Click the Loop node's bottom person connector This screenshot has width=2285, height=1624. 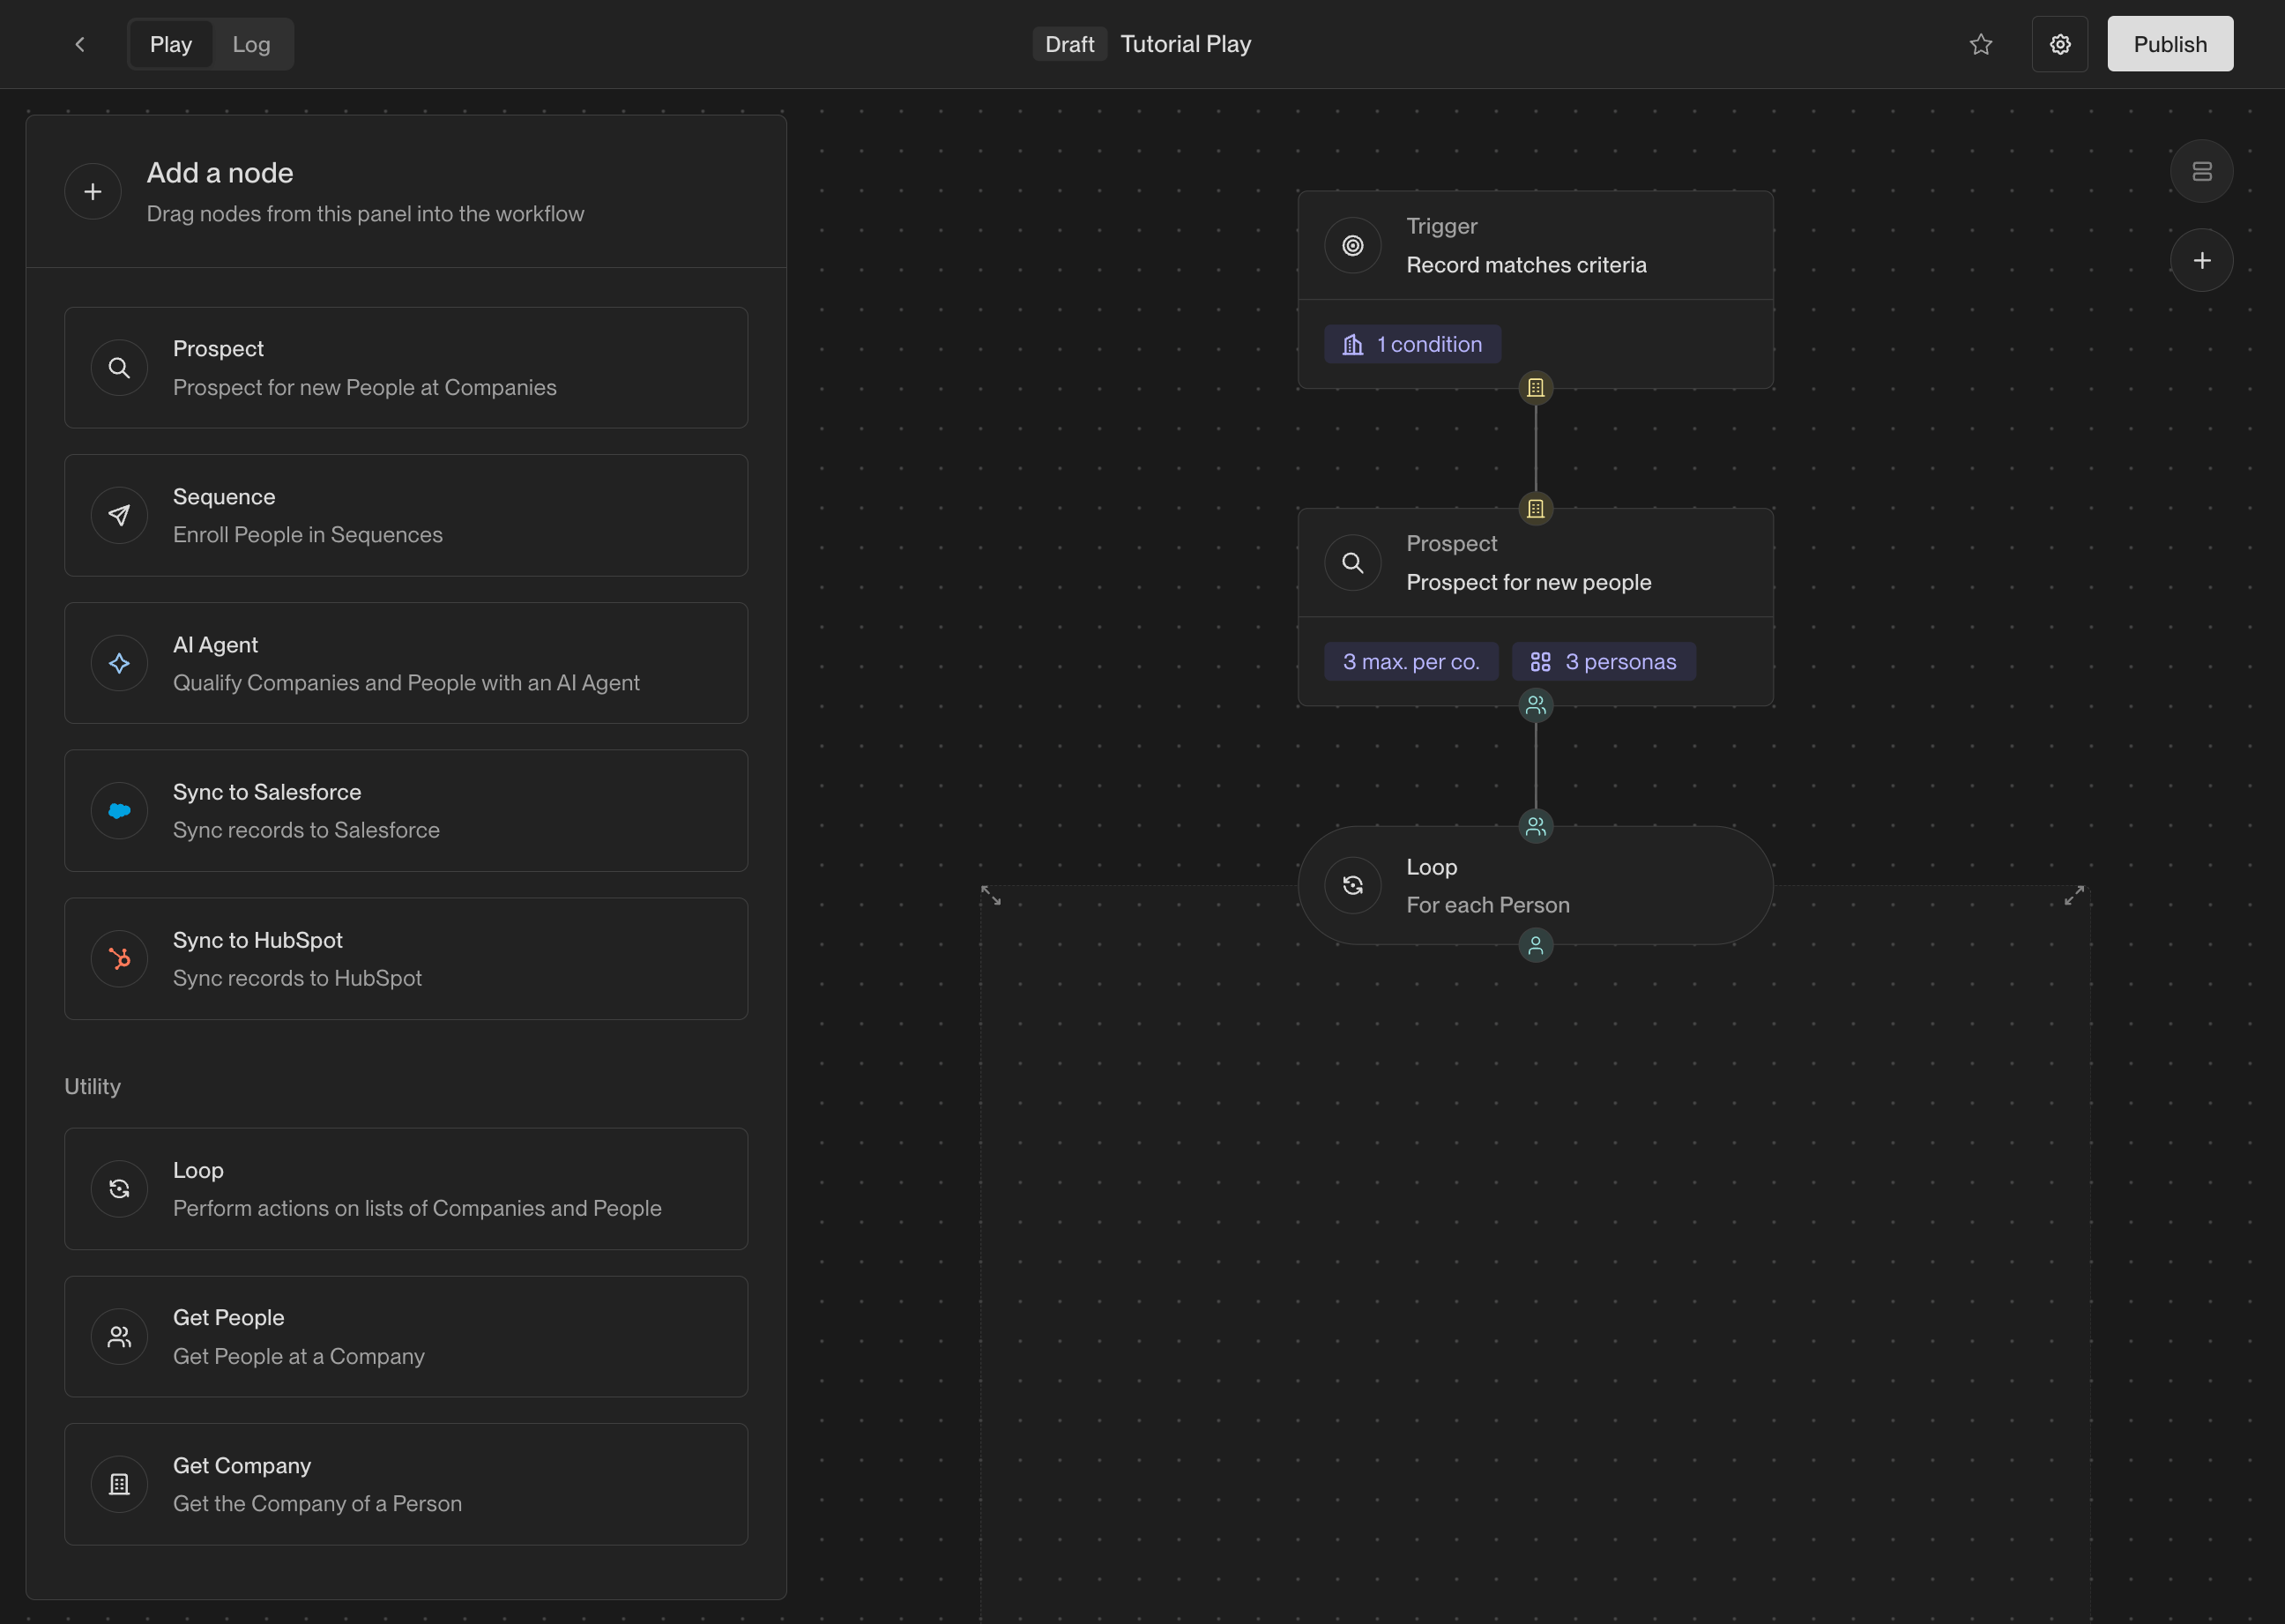click(1535, 945)
